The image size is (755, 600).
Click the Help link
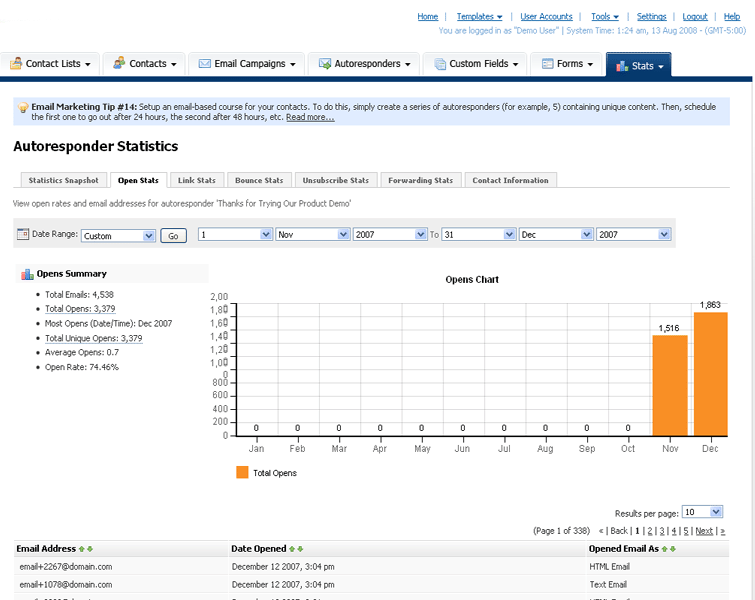(732, 16)
